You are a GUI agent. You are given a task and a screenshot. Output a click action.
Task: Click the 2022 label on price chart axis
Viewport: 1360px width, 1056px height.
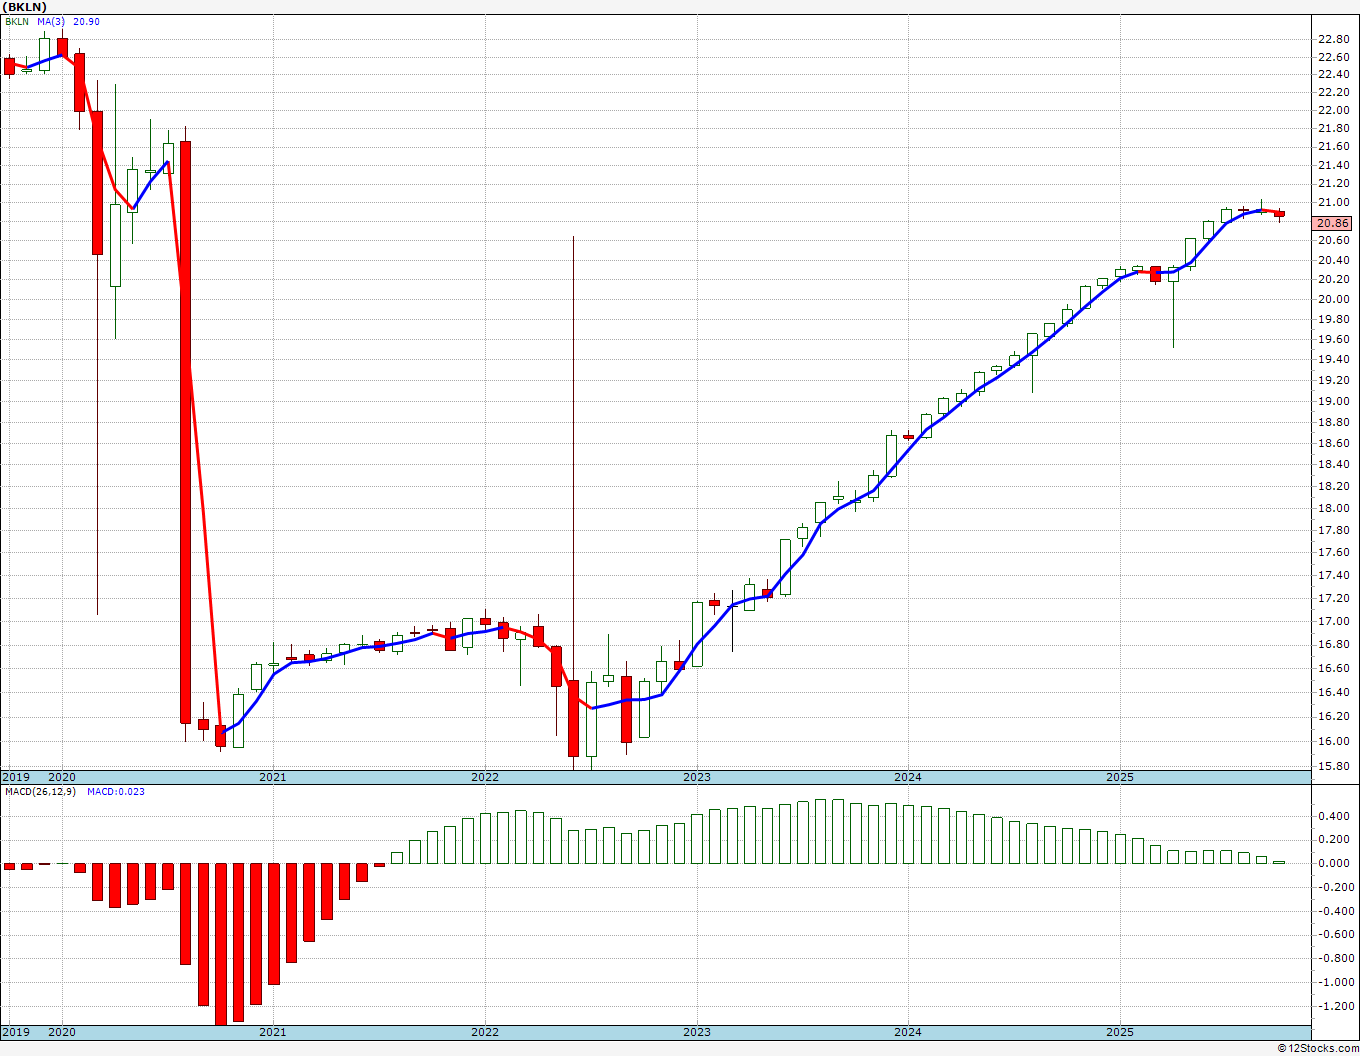(485, 777)
